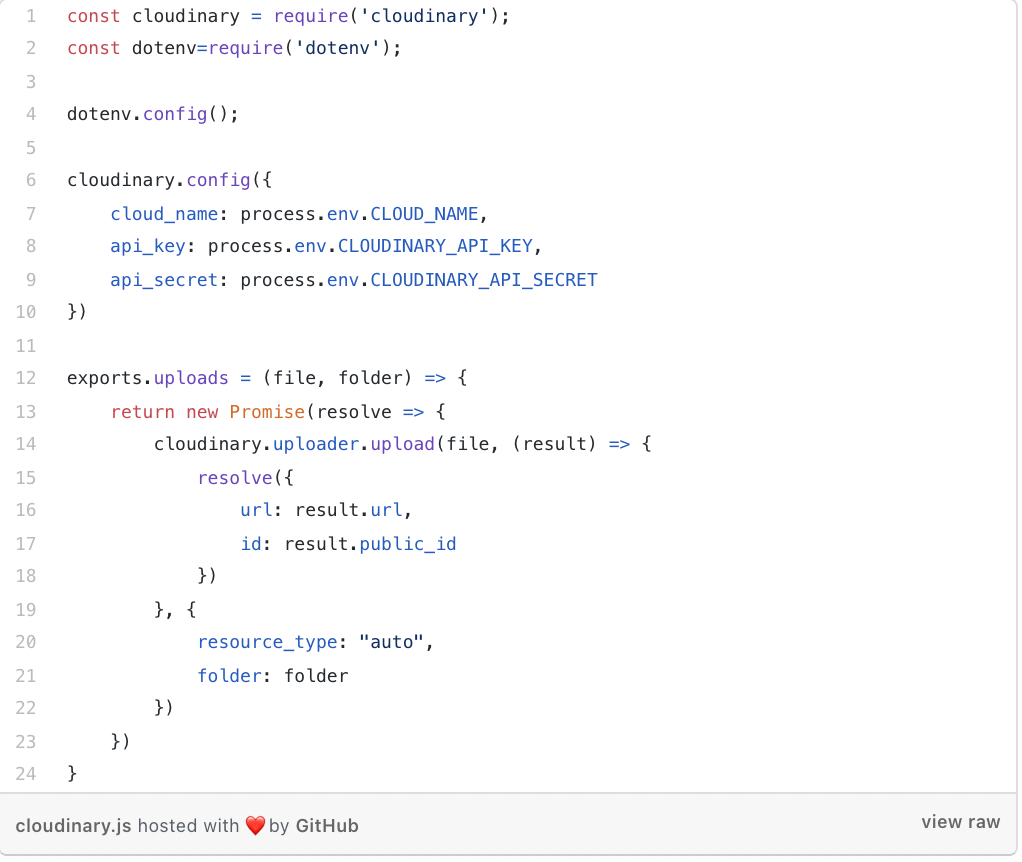Viewport: 1022px width, 862px height.
Task: Select line number 2
Action: pyautogui.click(x=31, y=48)
